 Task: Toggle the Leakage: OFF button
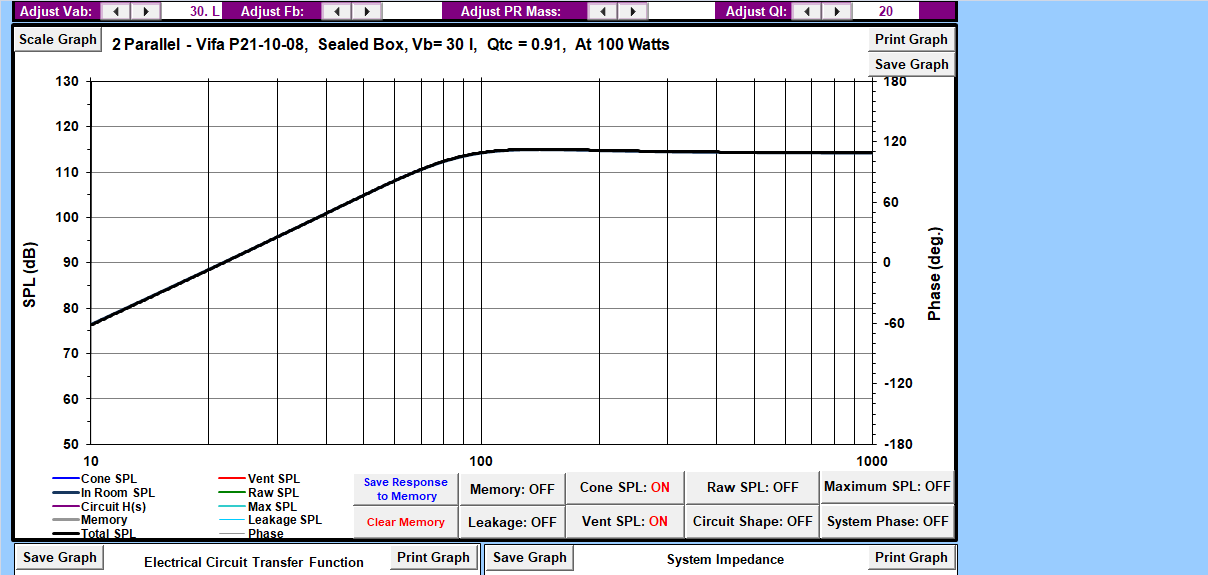(512, 522)
